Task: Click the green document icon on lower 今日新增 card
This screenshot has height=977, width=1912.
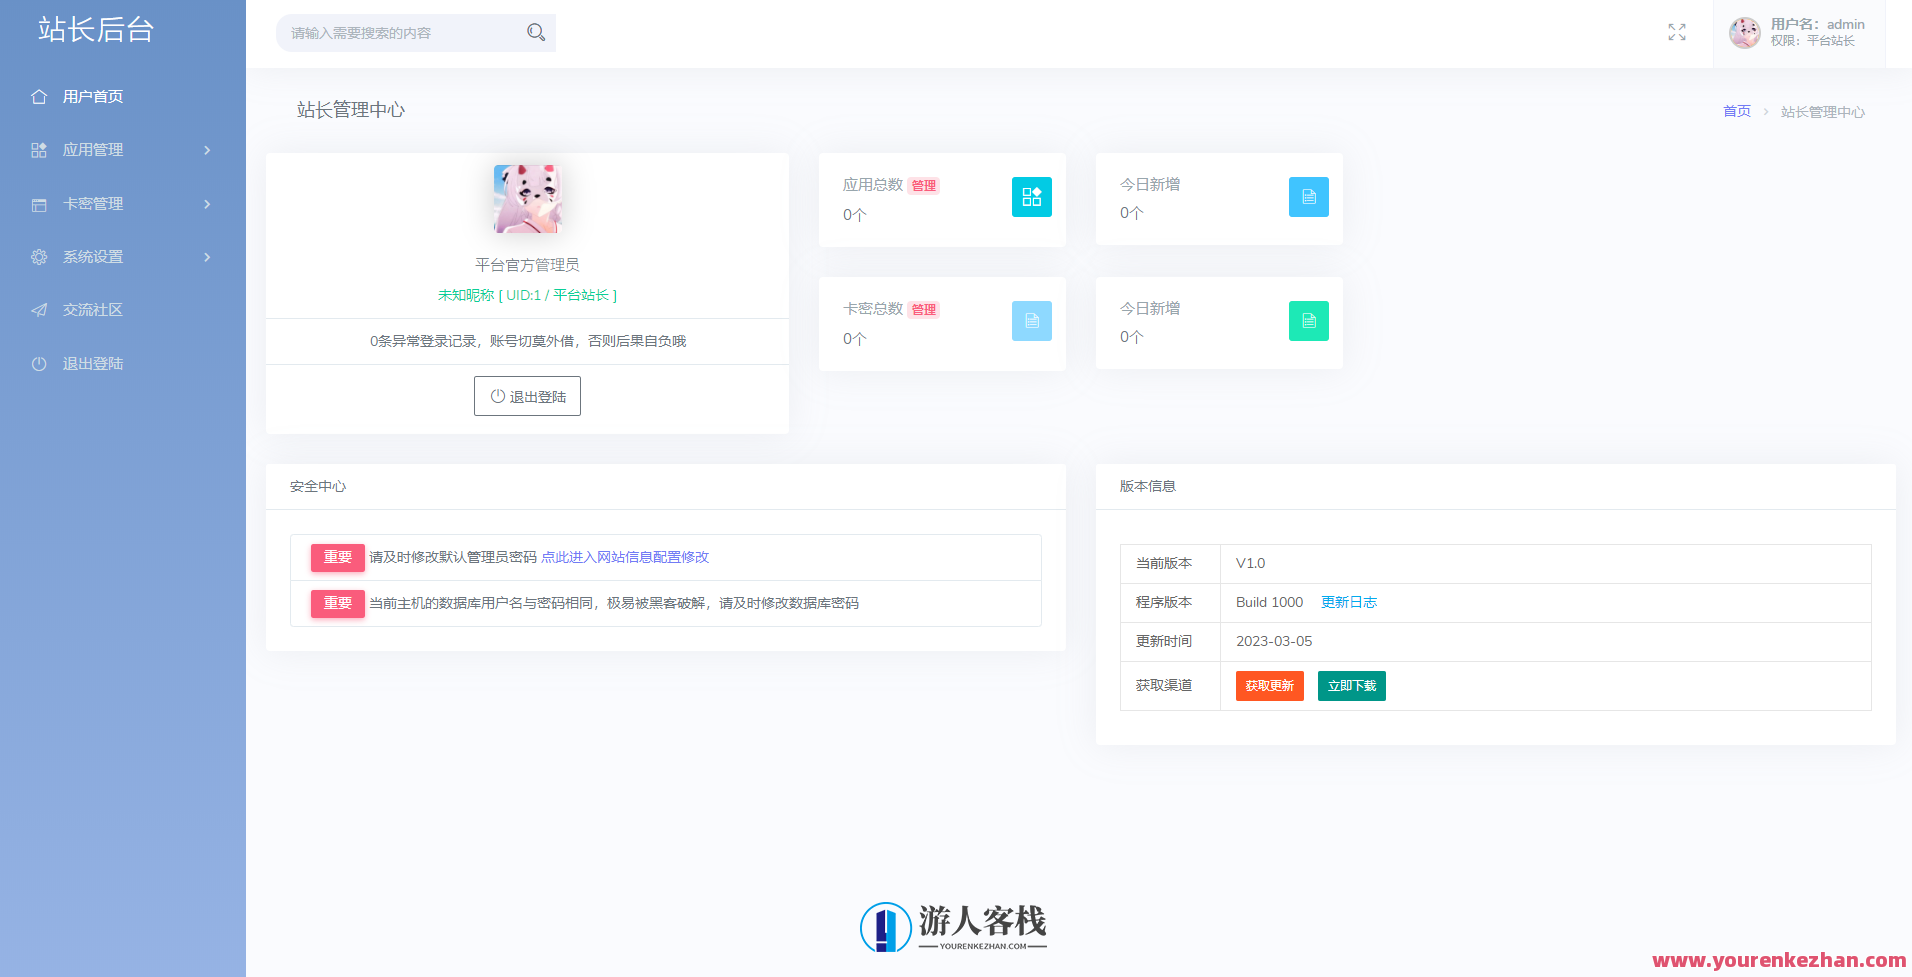Action: tap(1308, 321)
